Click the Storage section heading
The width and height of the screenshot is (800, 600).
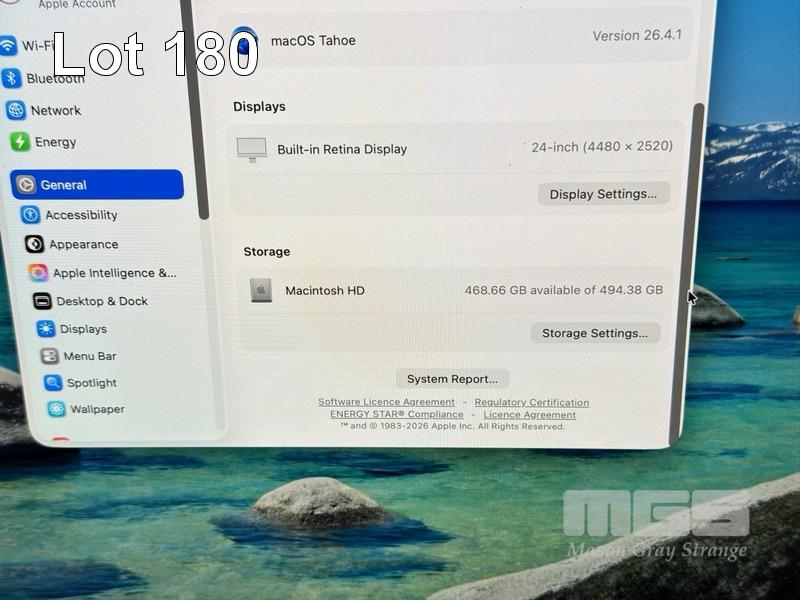pos(267,252)
